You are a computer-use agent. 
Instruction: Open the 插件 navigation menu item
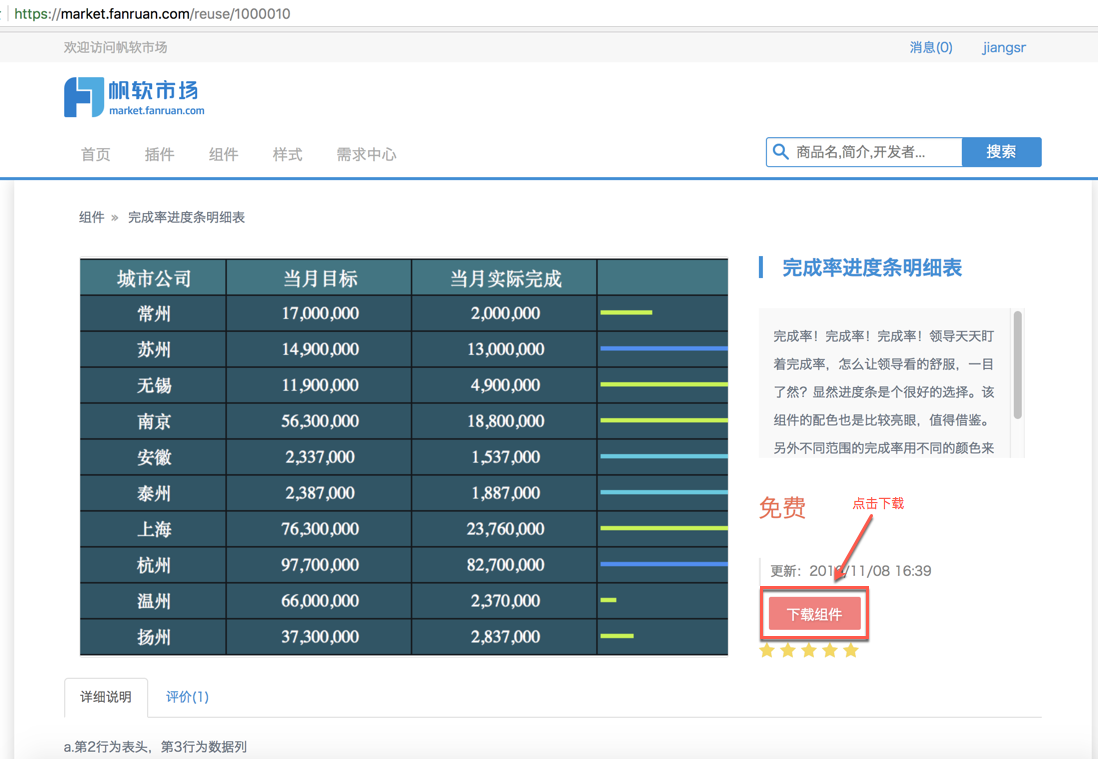pyautogui.click(x=159, y=154)
